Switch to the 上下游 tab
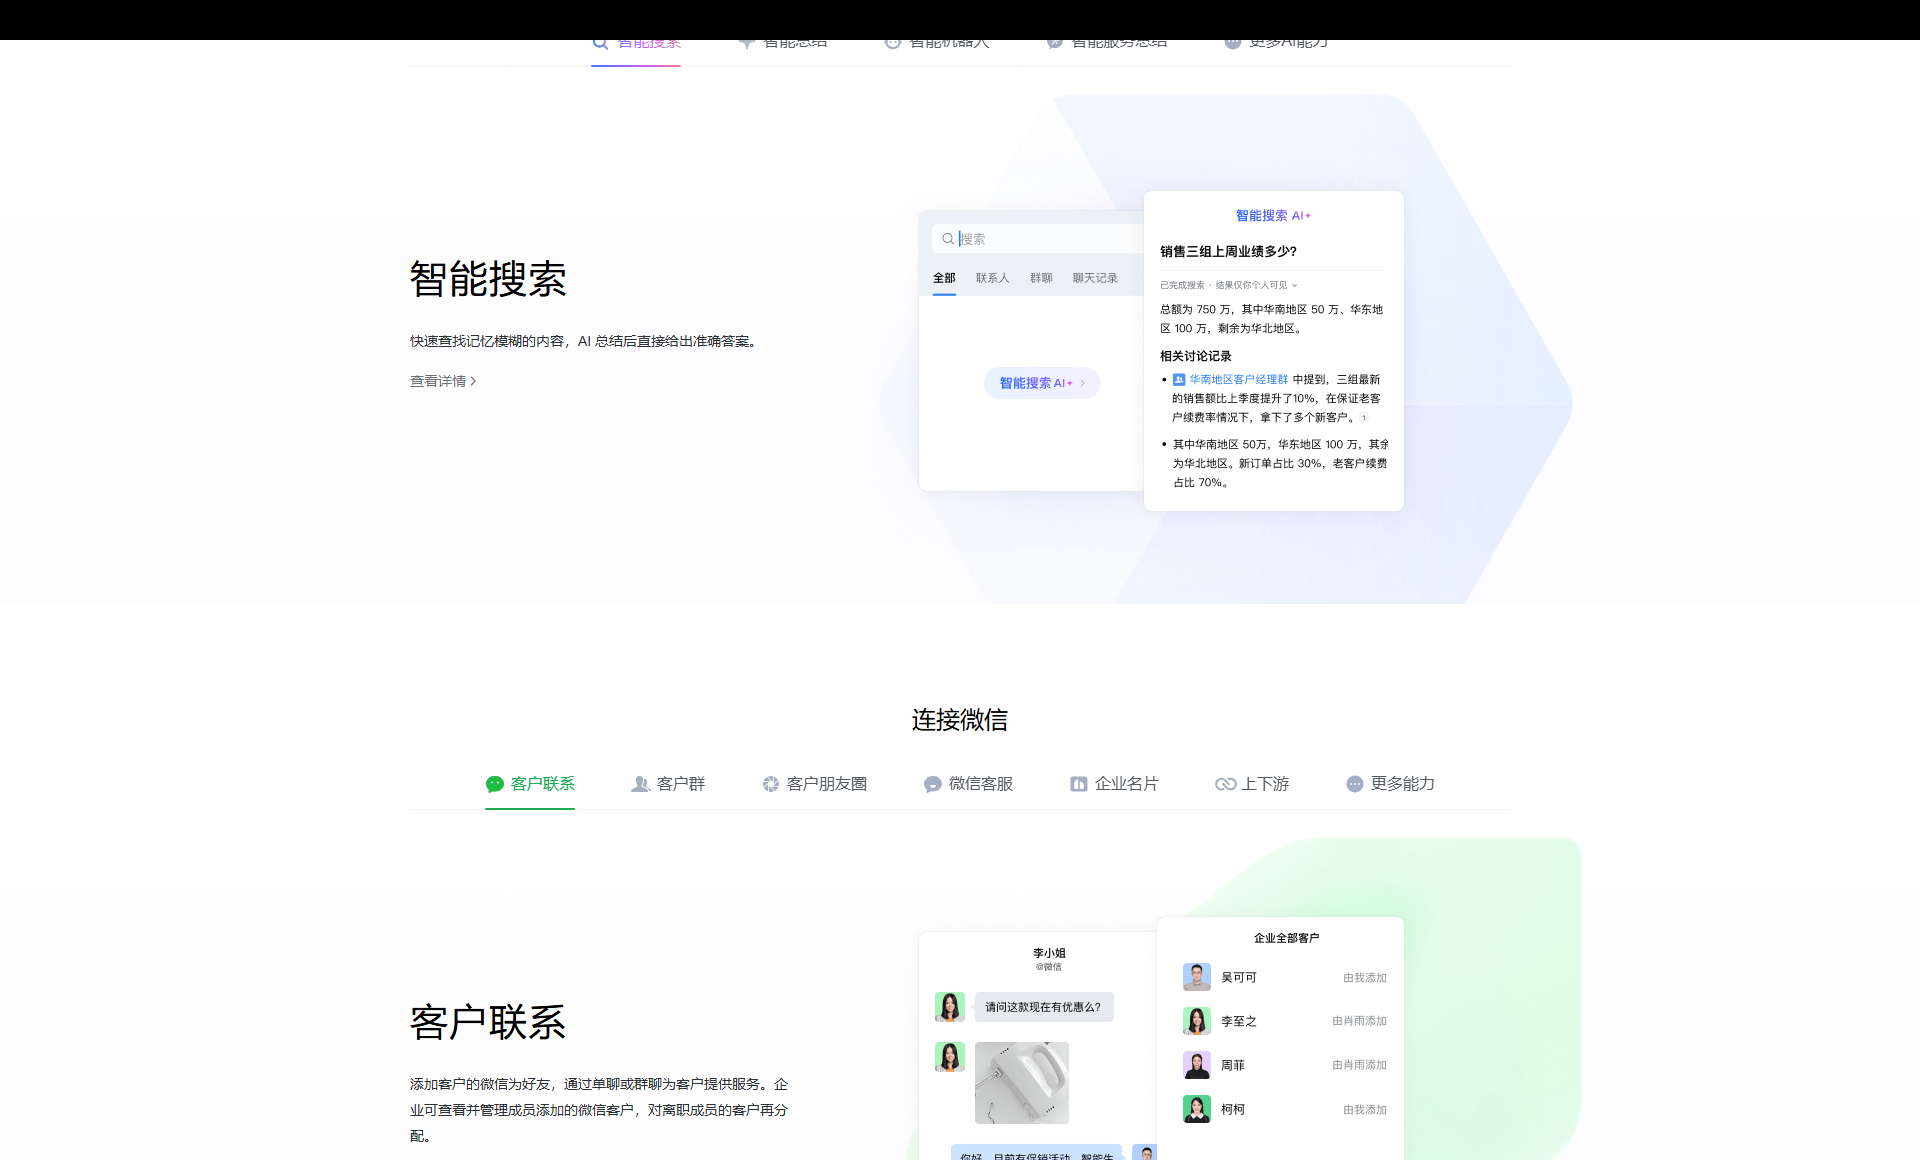The width and height of the screenshot is (1920, 1160). click(1252, 784)
